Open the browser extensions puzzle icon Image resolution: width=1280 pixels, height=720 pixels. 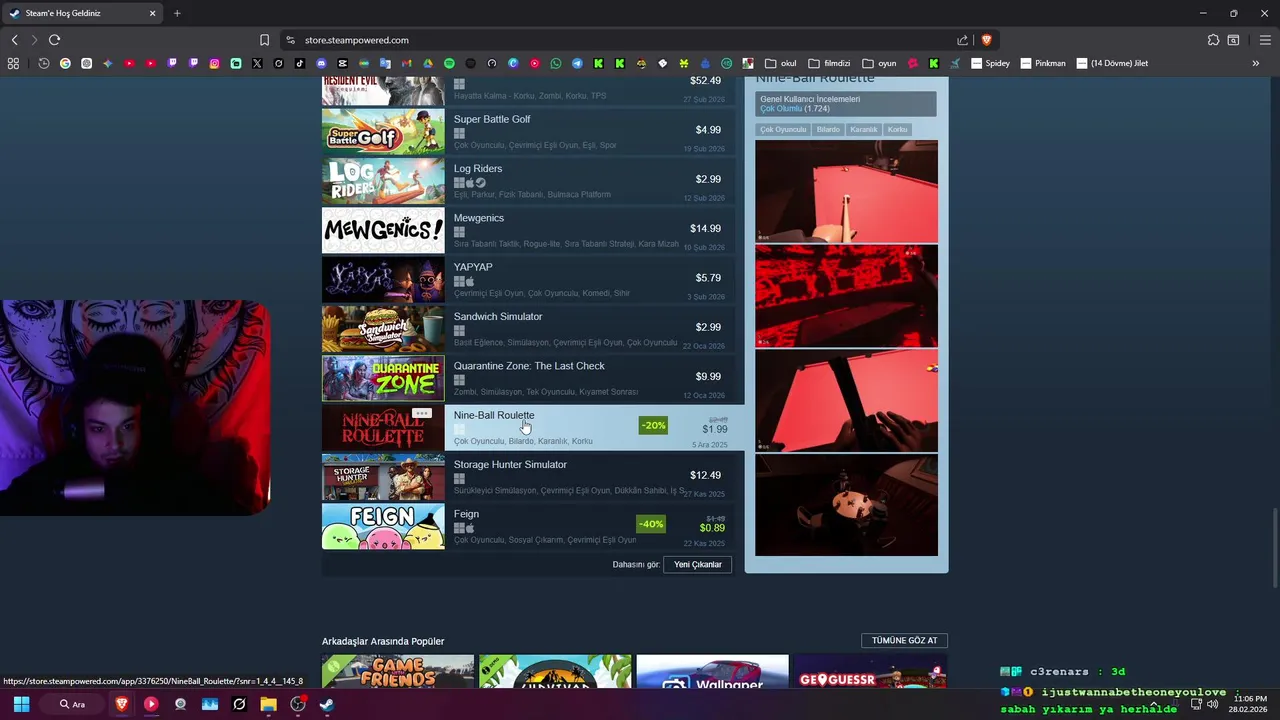[1213, 40]
